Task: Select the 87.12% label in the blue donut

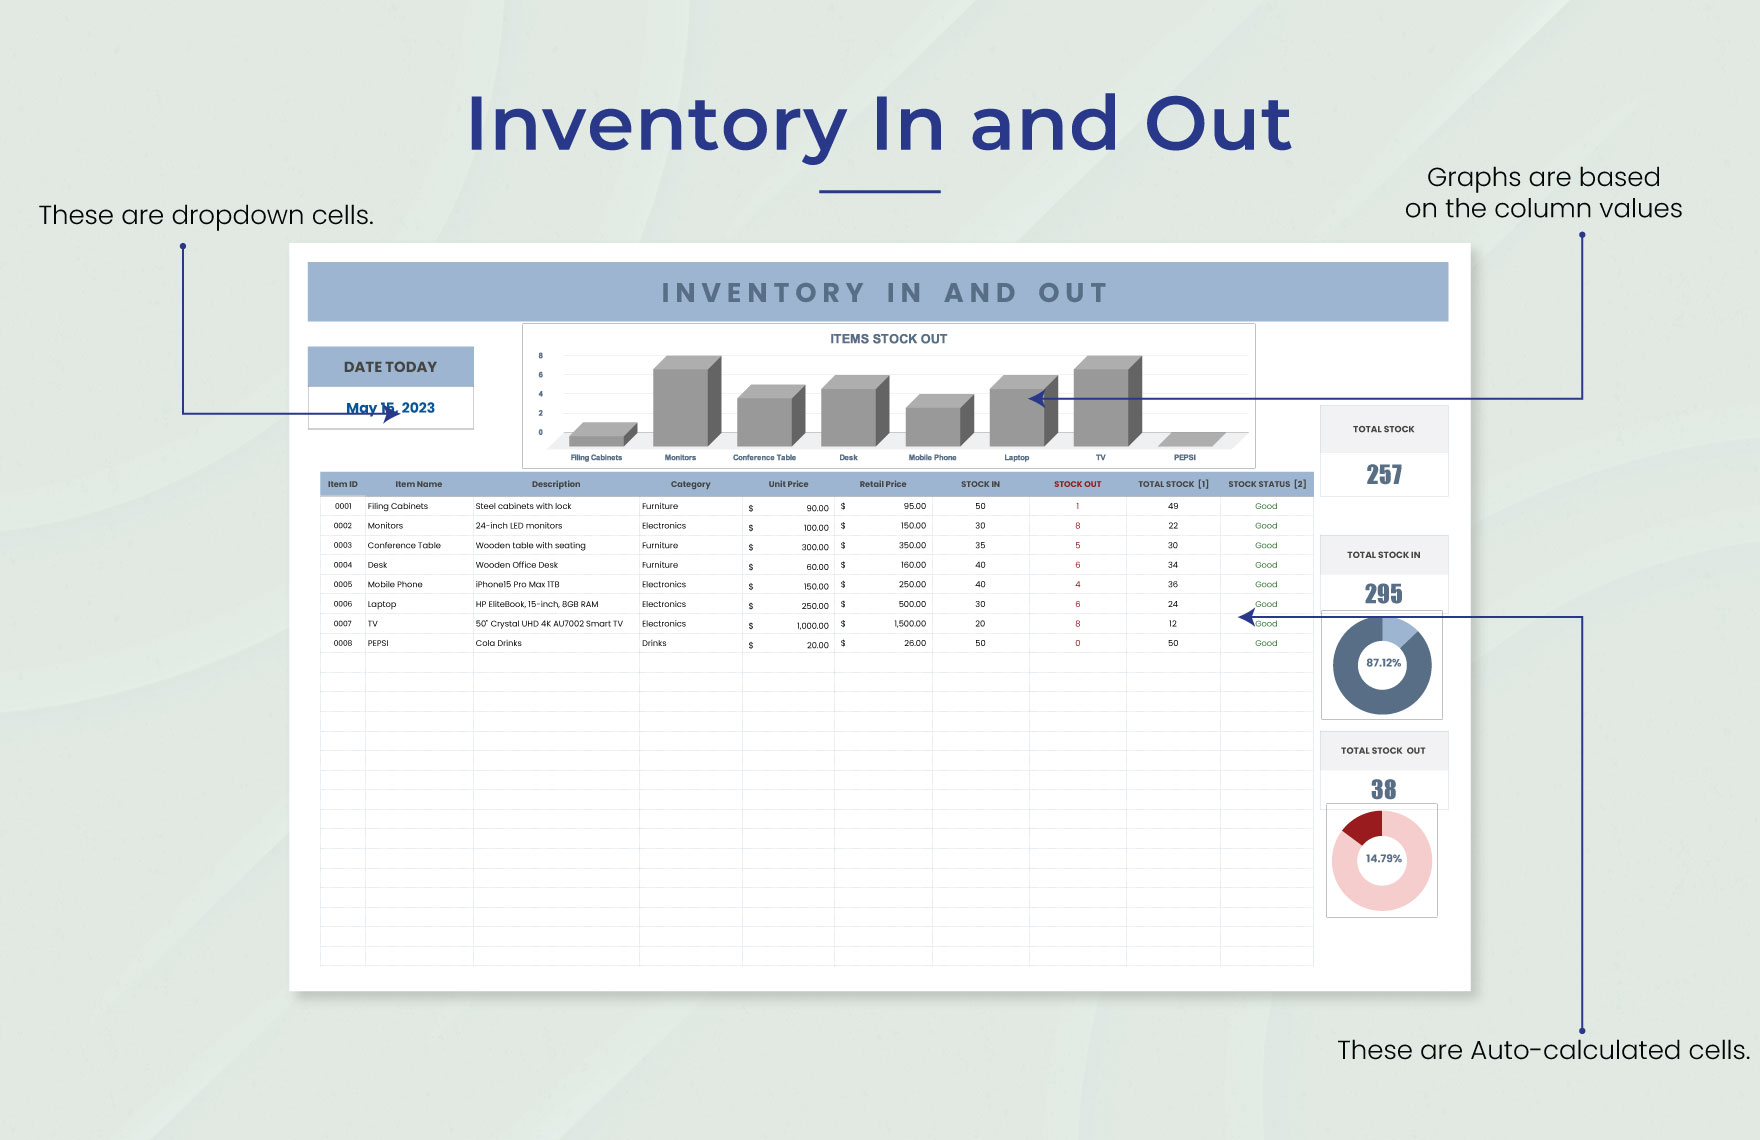Action: (x=1384, y=663)
